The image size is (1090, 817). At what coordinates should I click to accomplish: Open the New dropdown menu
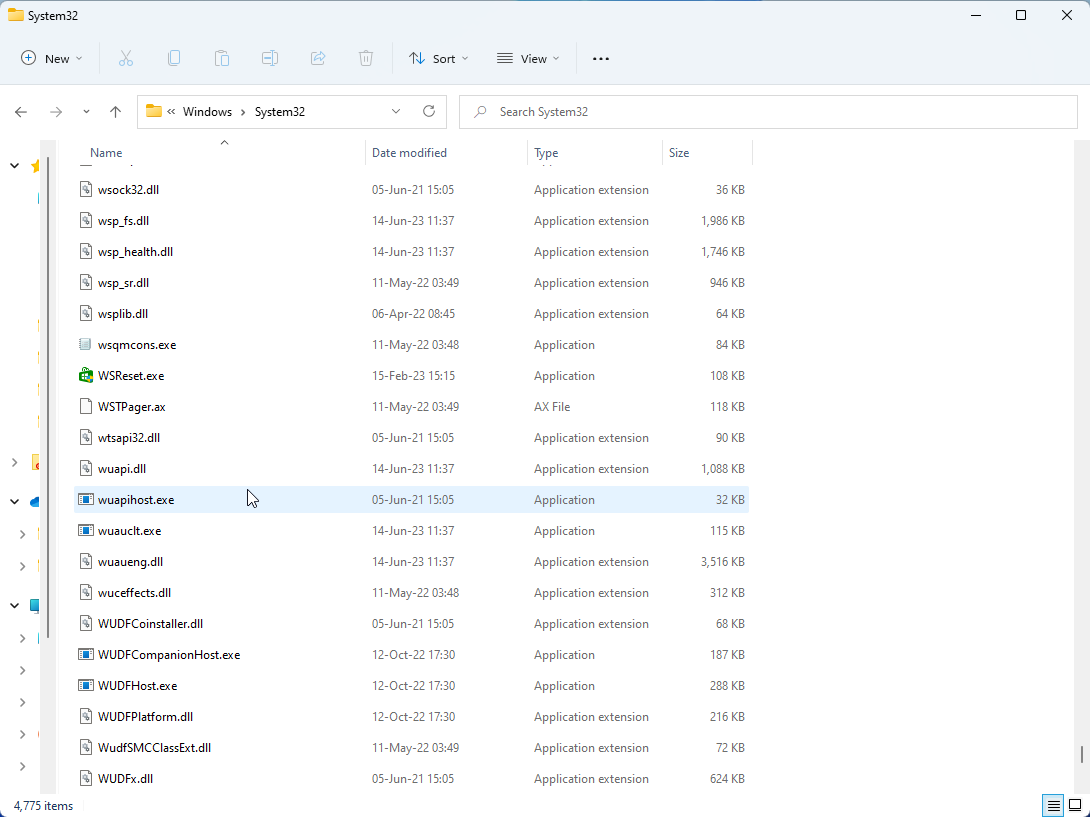tap(52, 58)
